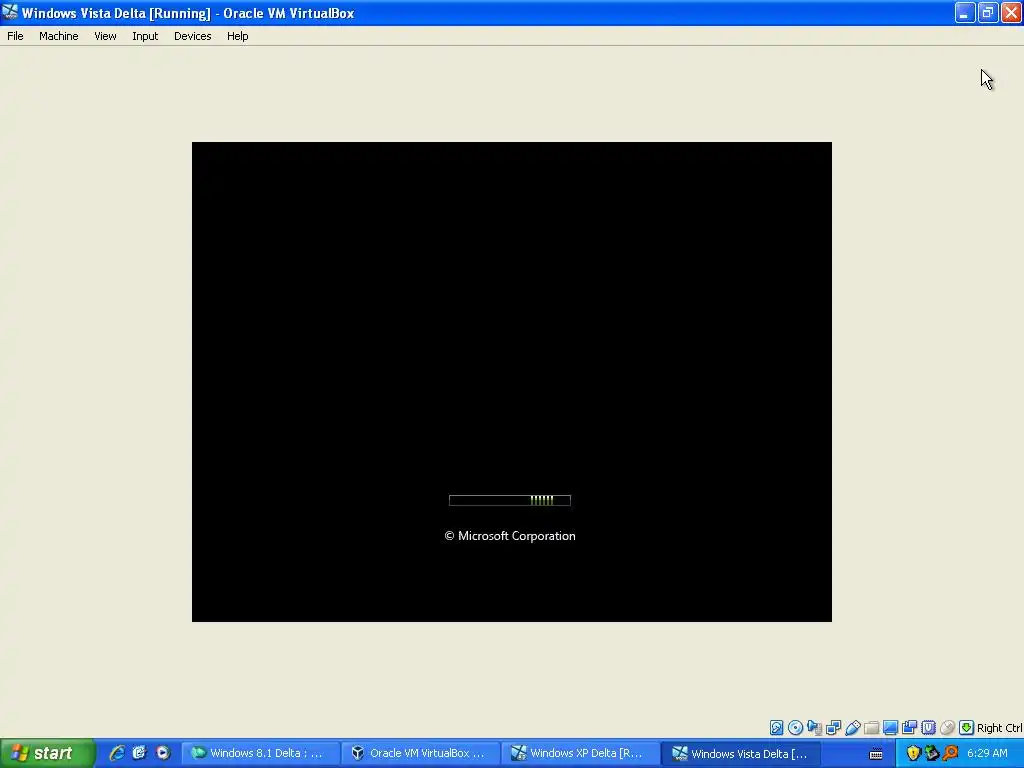Click the mouse integration status icon
Image resolution: width=1024 pixels, height=768 pixels.
[x=948, y=728]
